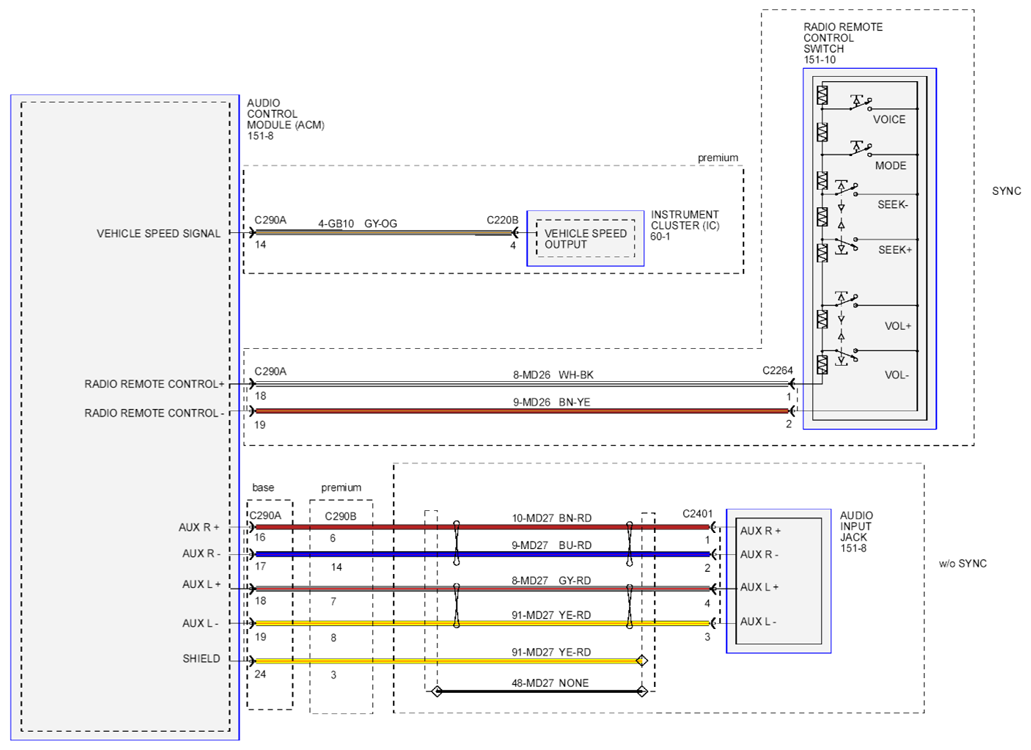Select the VOL+ switch label
This screenshot has width=1031, height=750.
[898, 326]
